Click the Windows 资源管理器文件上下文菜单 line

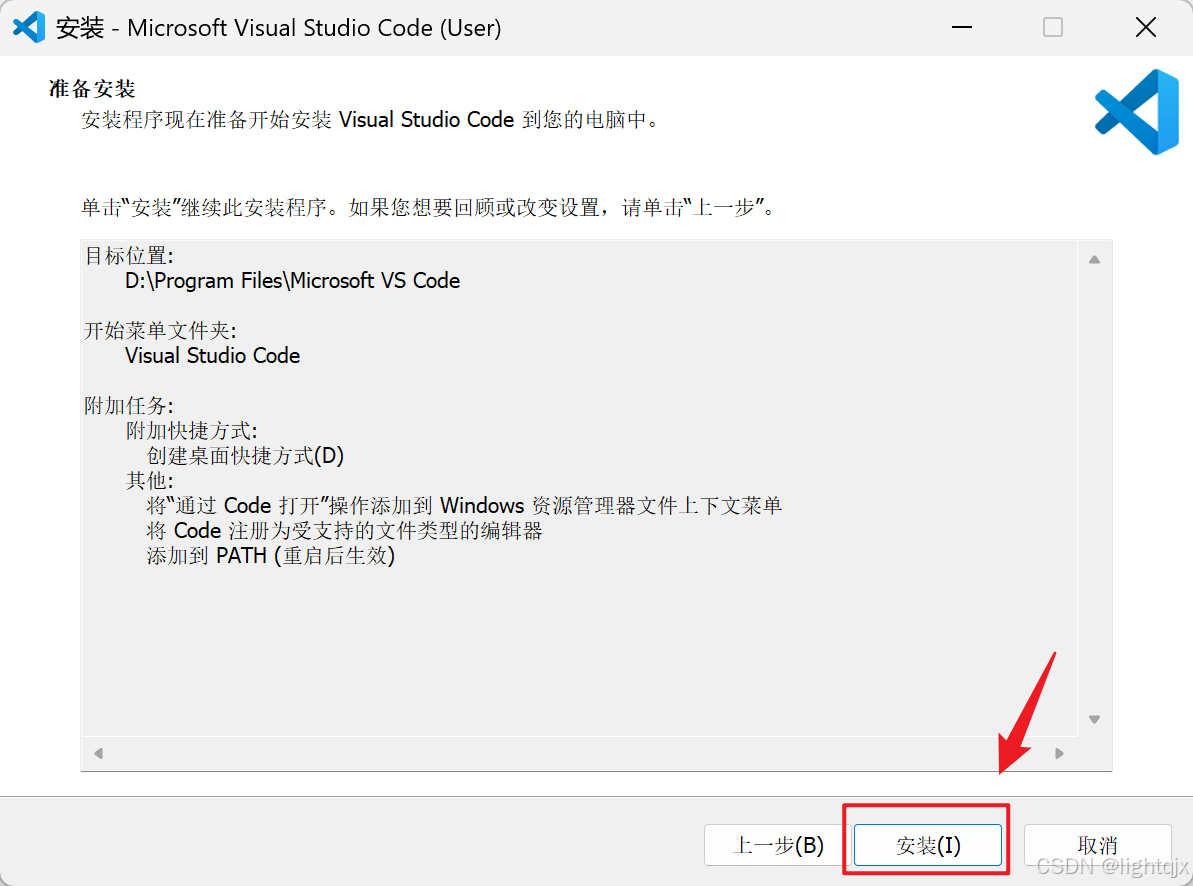pyautogui.click(x=464, y=505)
